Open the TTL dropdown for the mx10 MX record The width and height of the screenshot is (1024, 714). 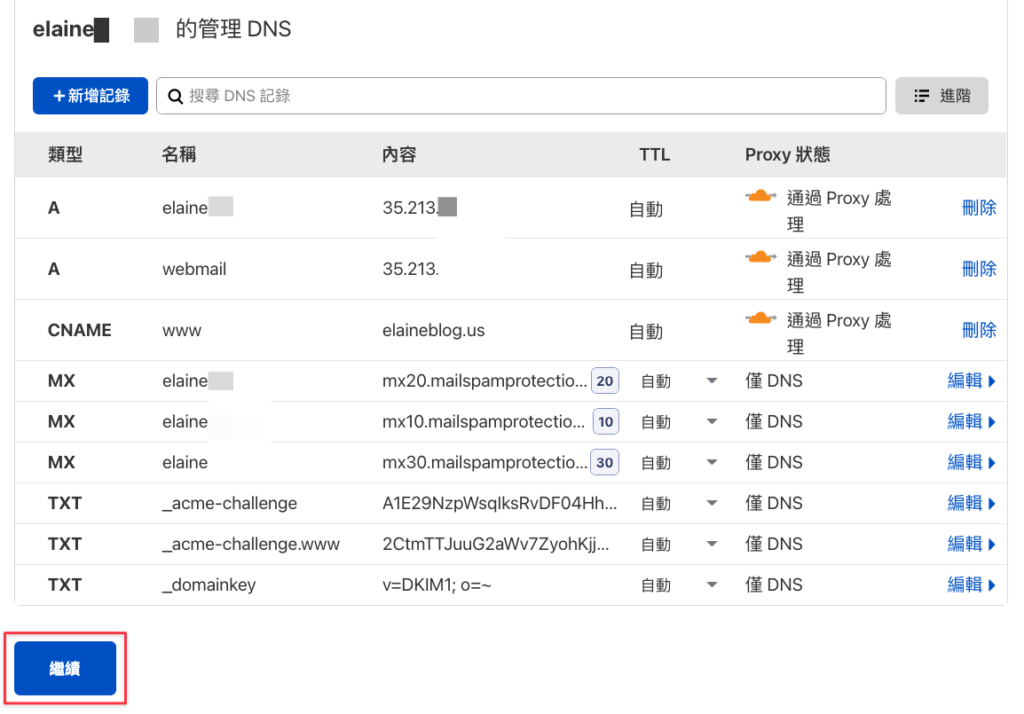(x=712, y=422)
